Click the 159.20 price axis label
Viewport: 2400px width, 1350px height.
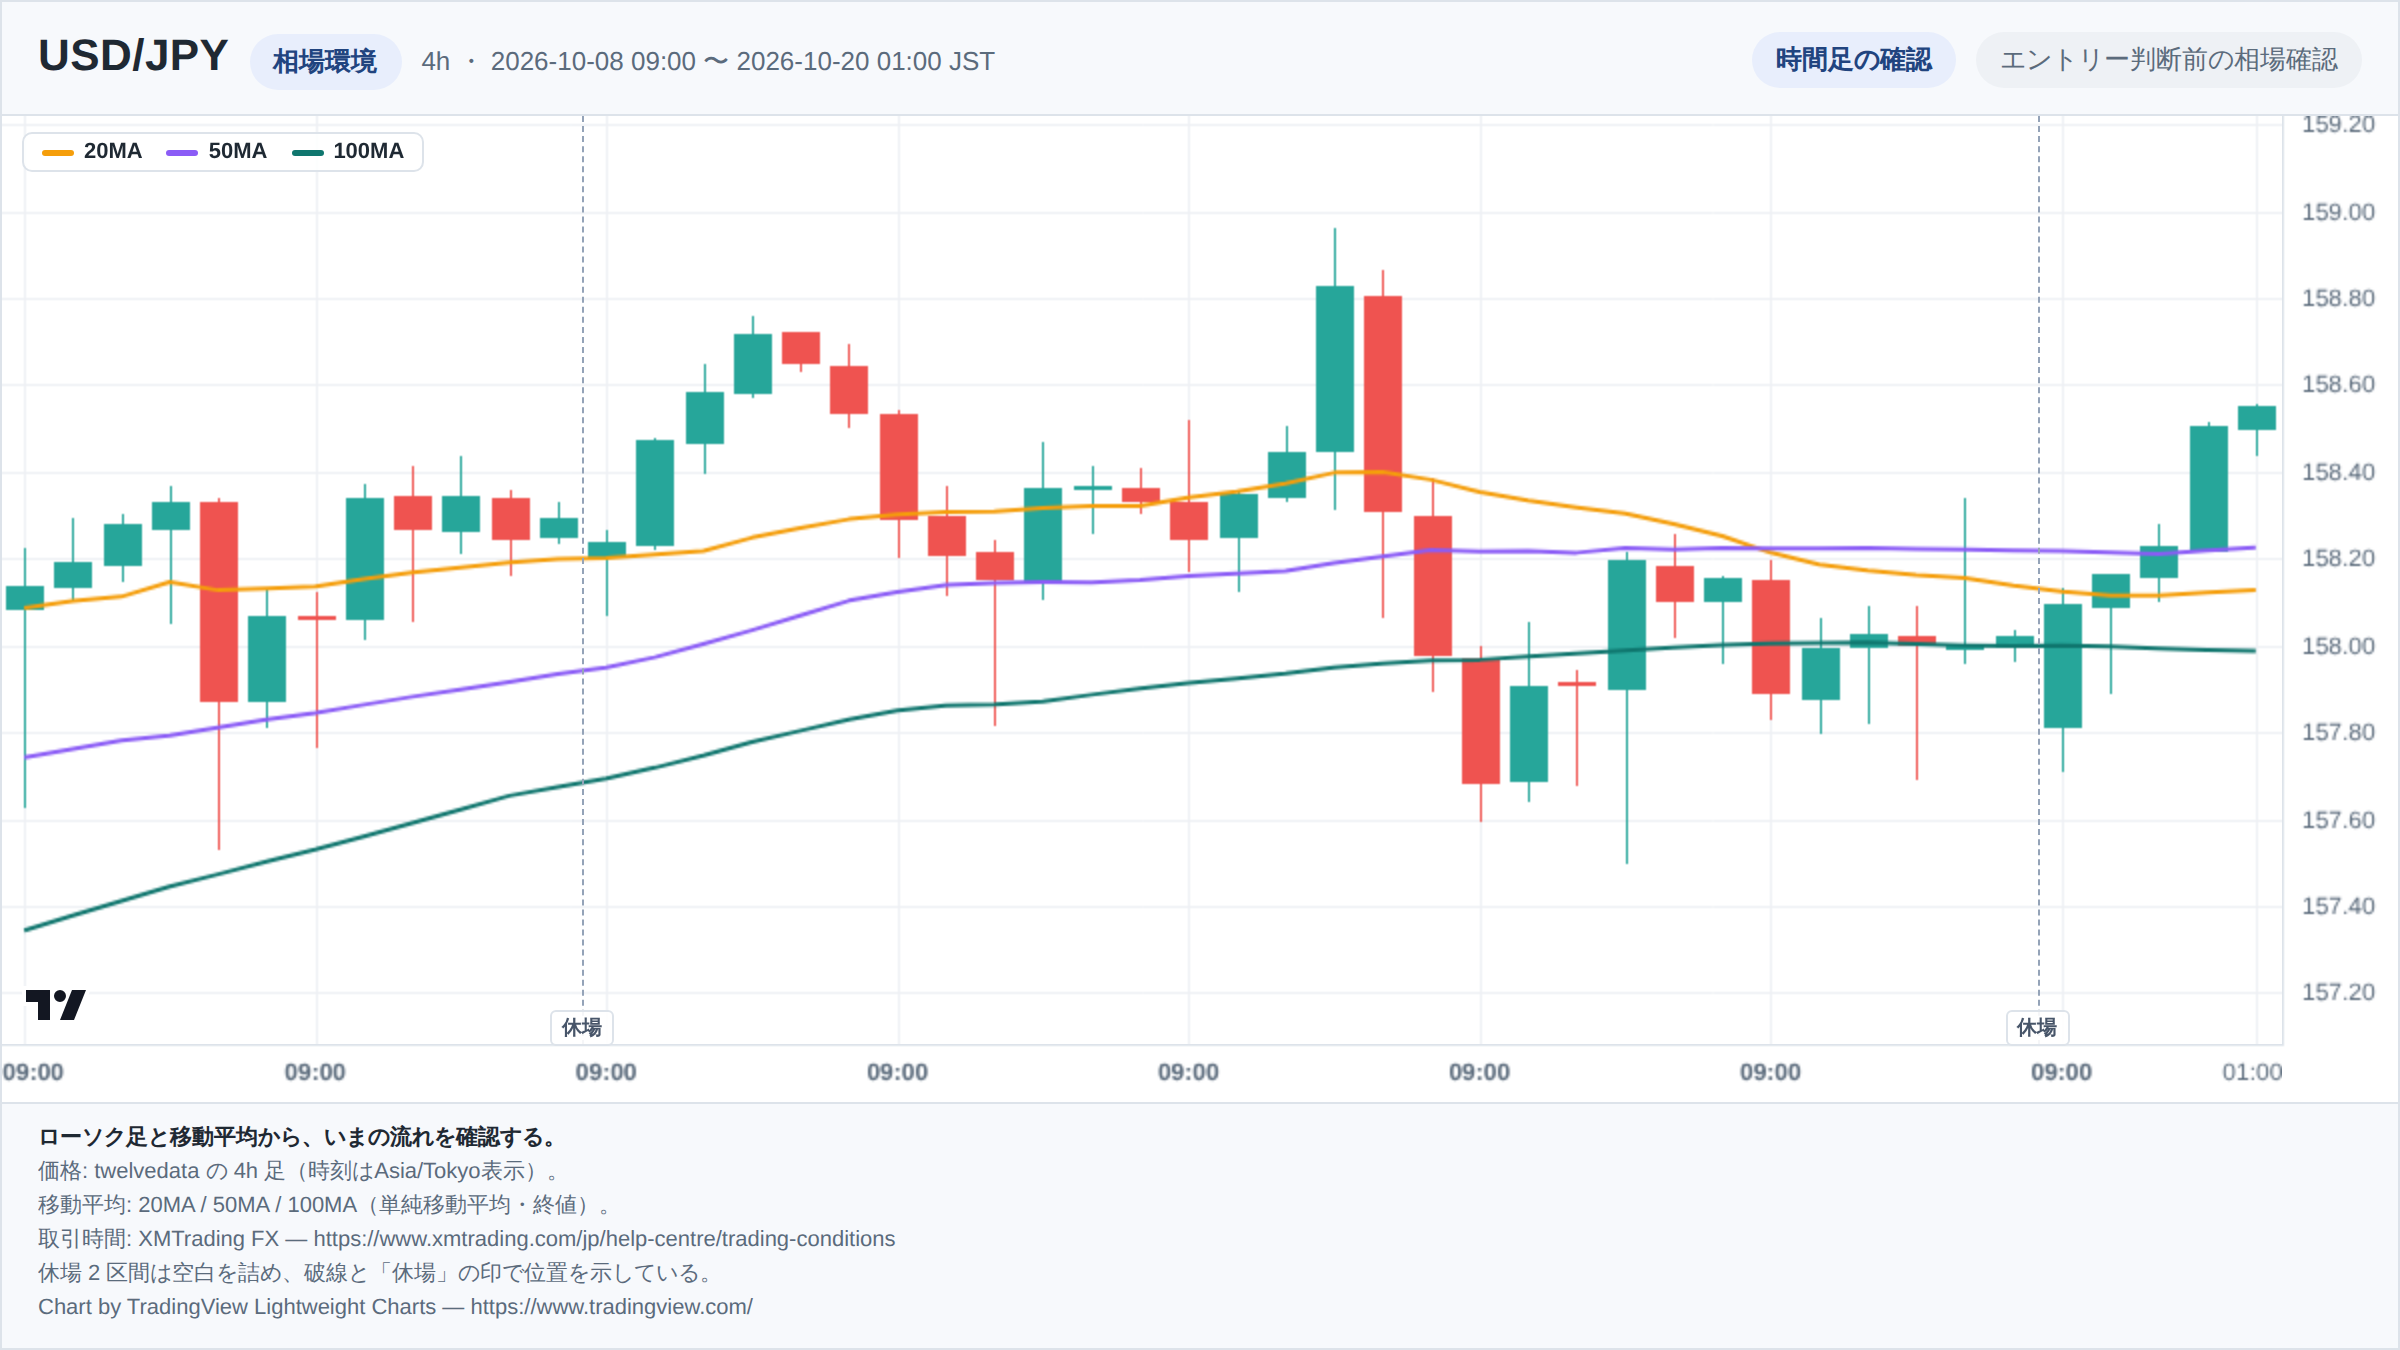(2338, 124)
